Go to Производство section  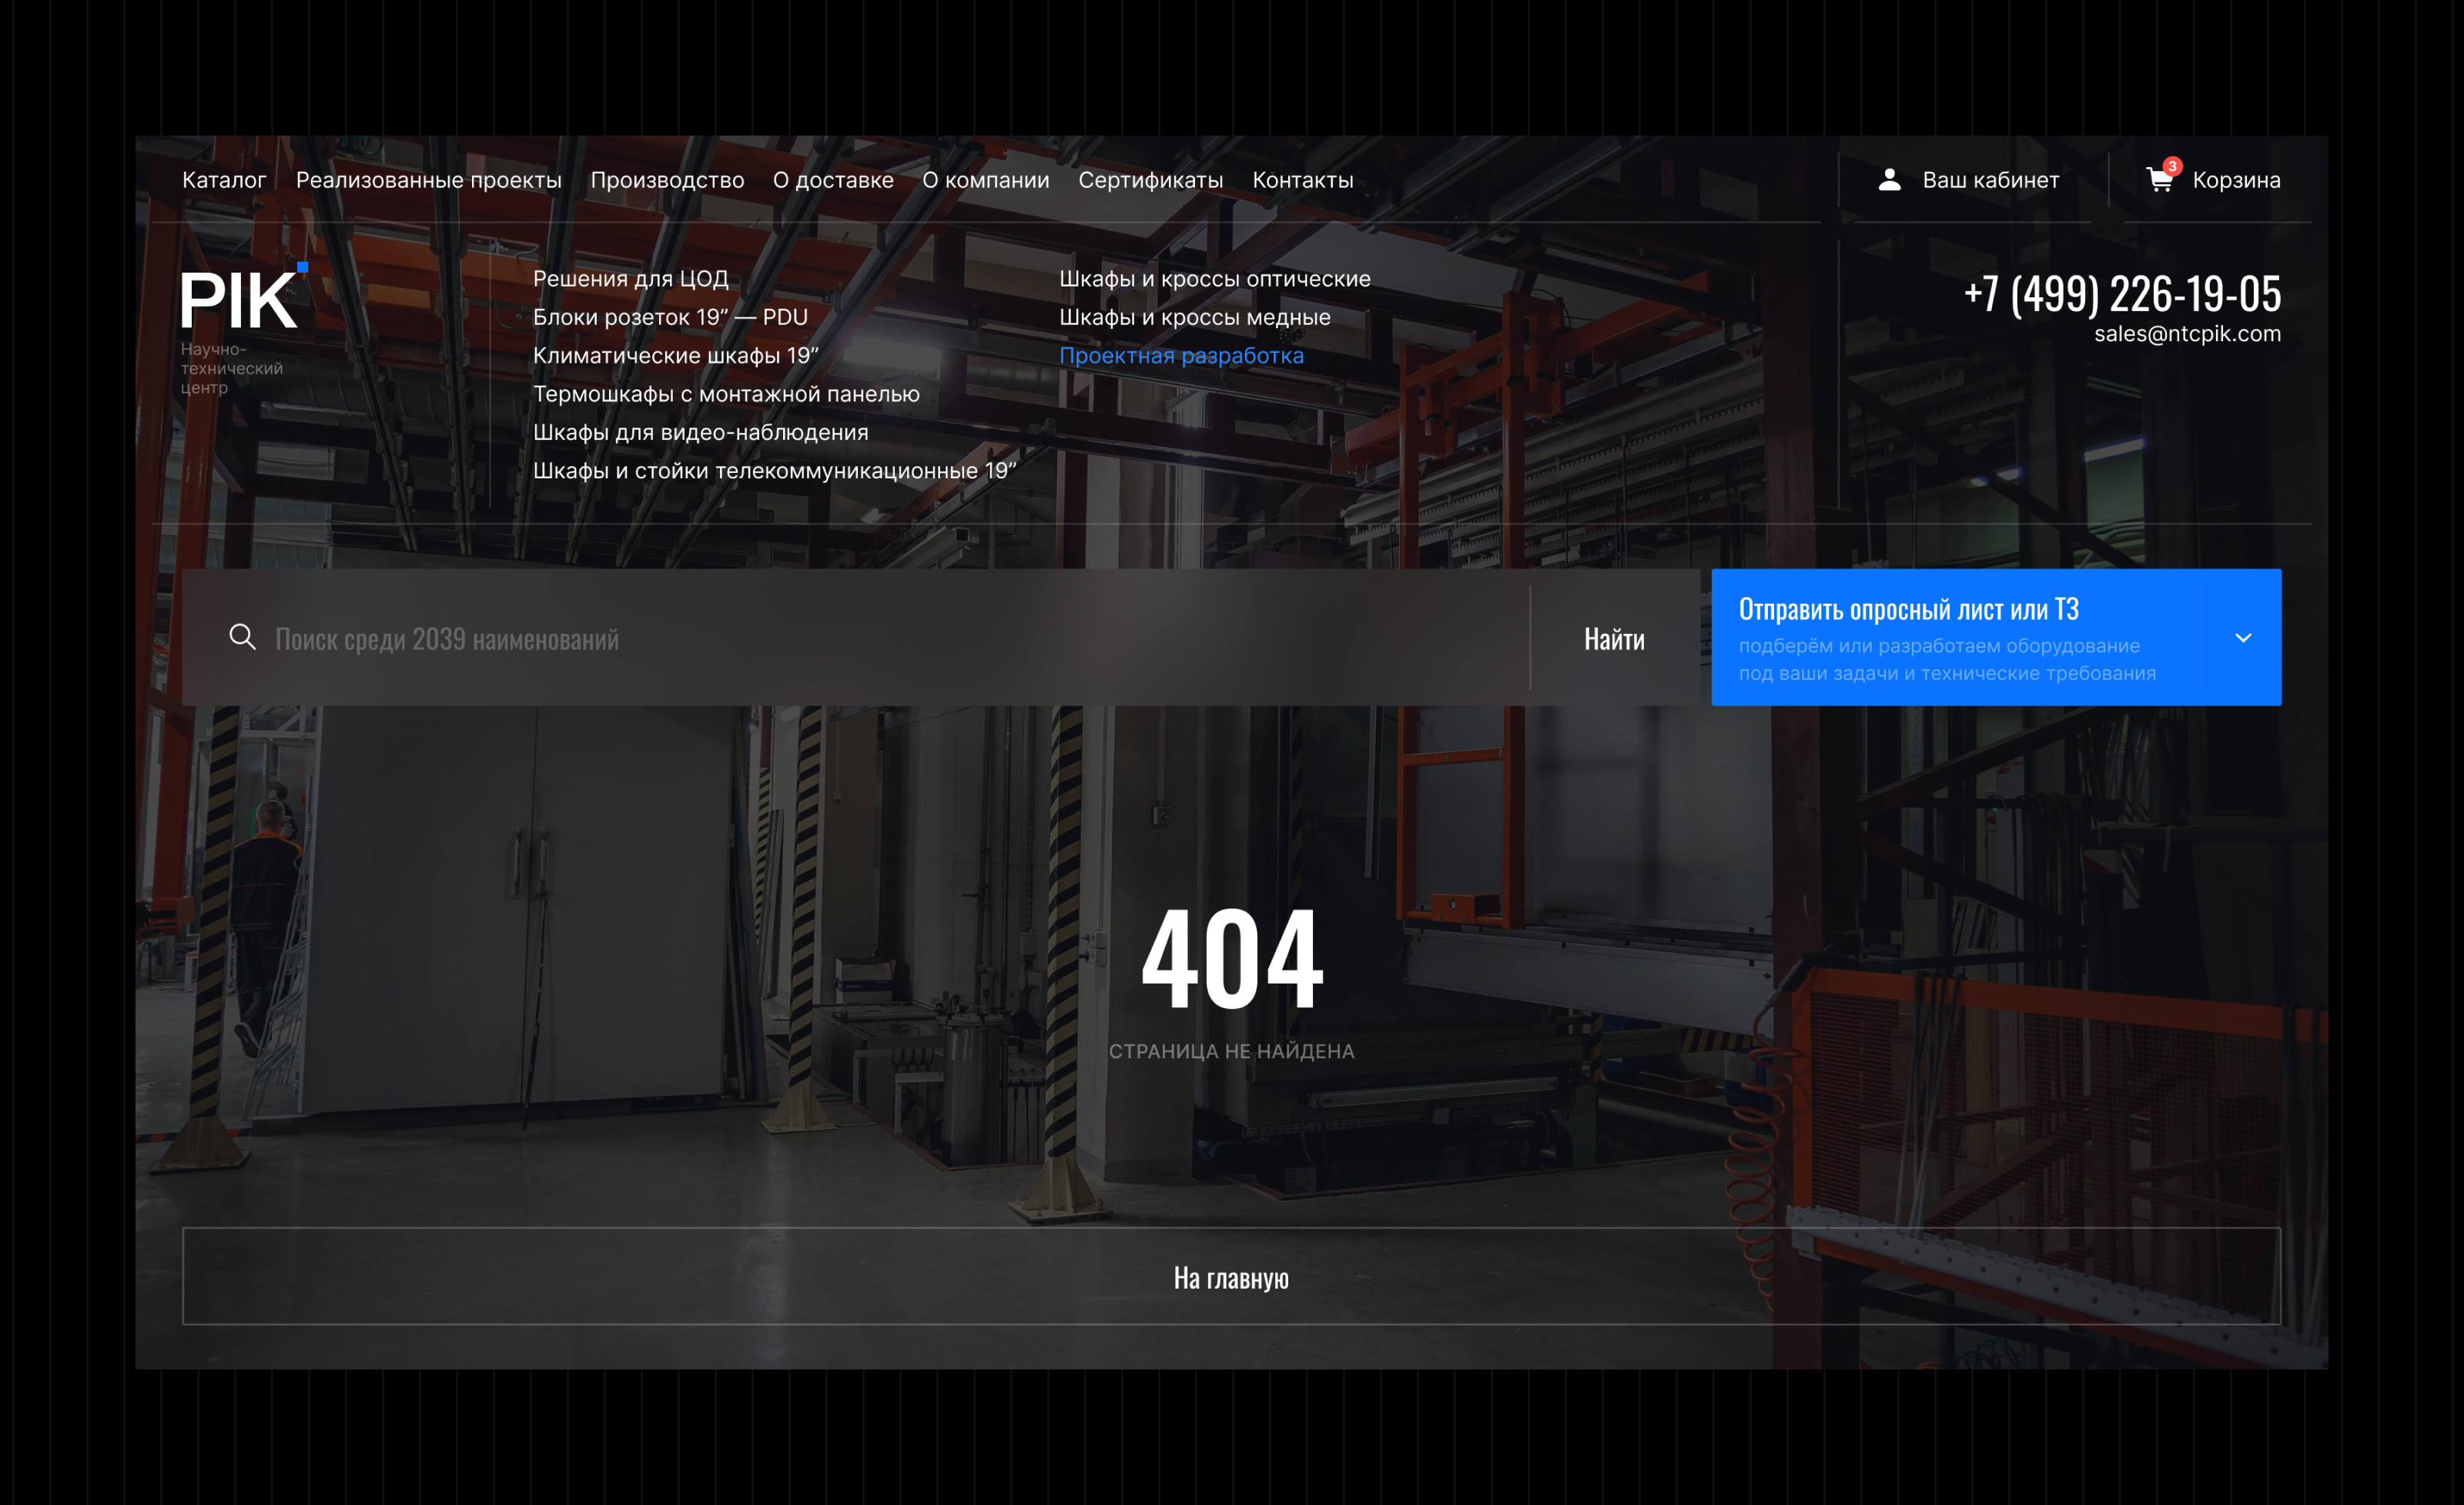pyautogui.click(x=667, y=180)
